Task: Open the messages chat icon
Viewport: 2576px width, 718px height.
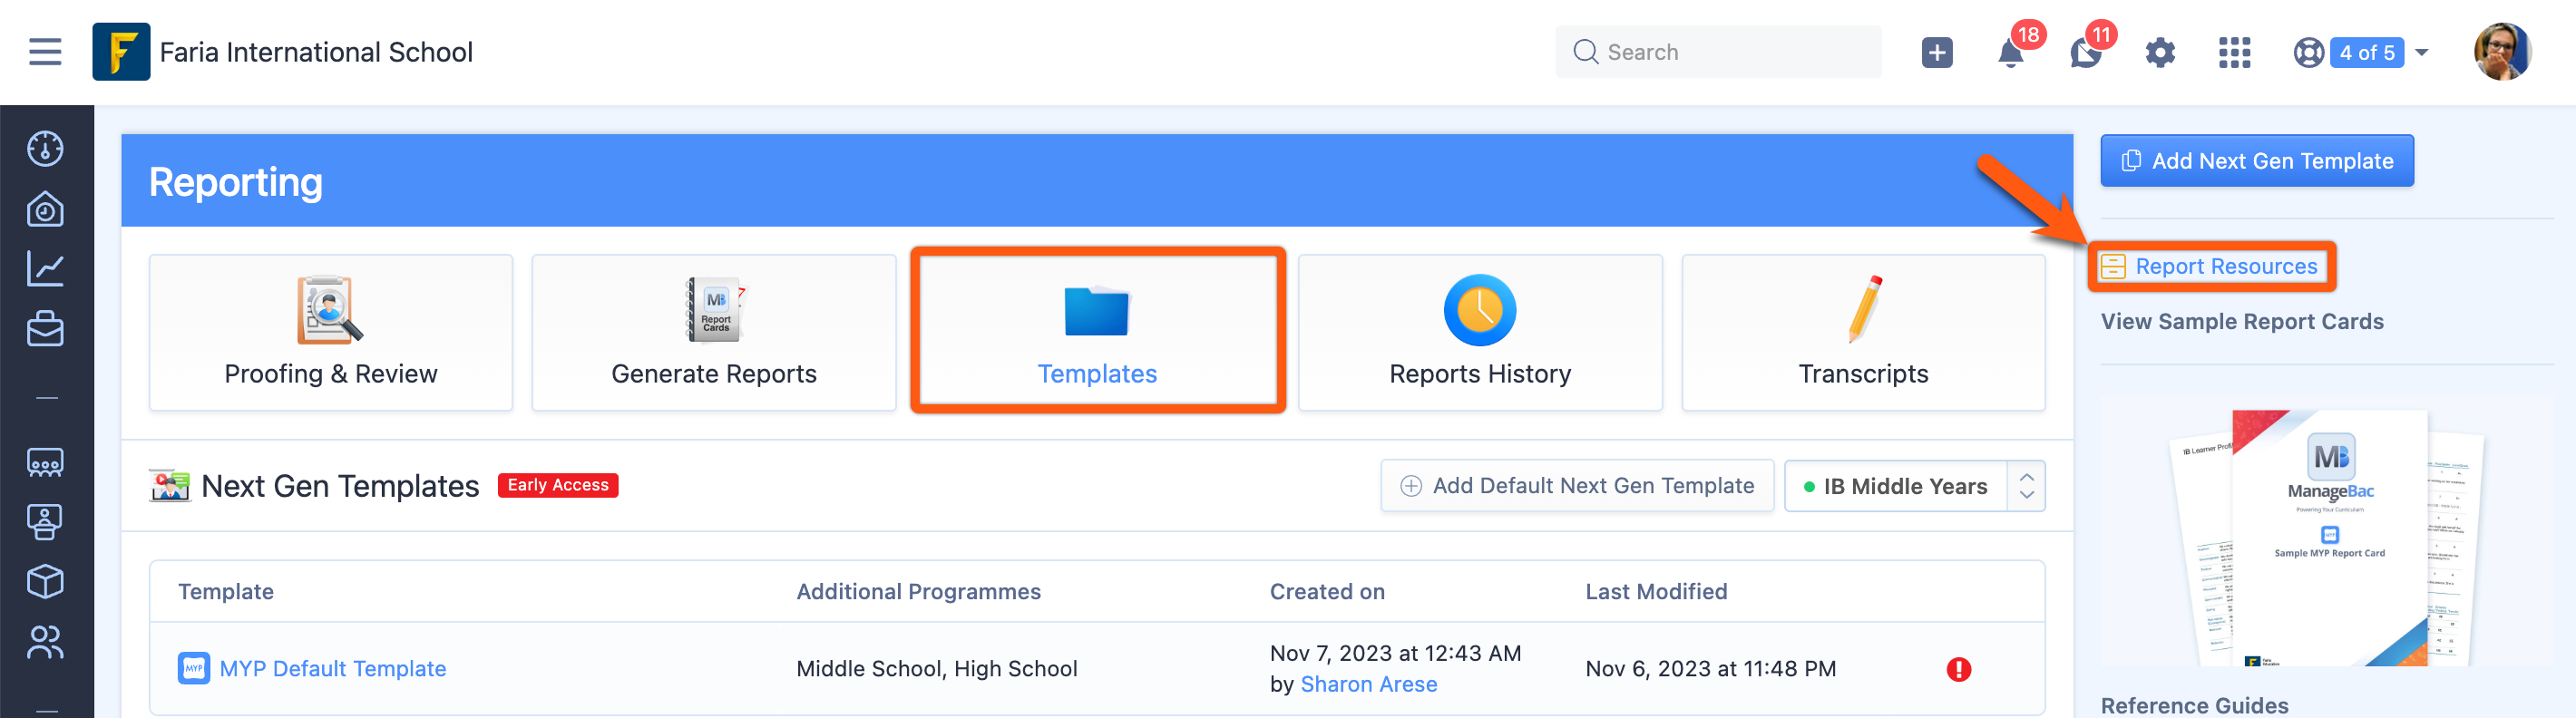Action: click(x=2085, y=53)
